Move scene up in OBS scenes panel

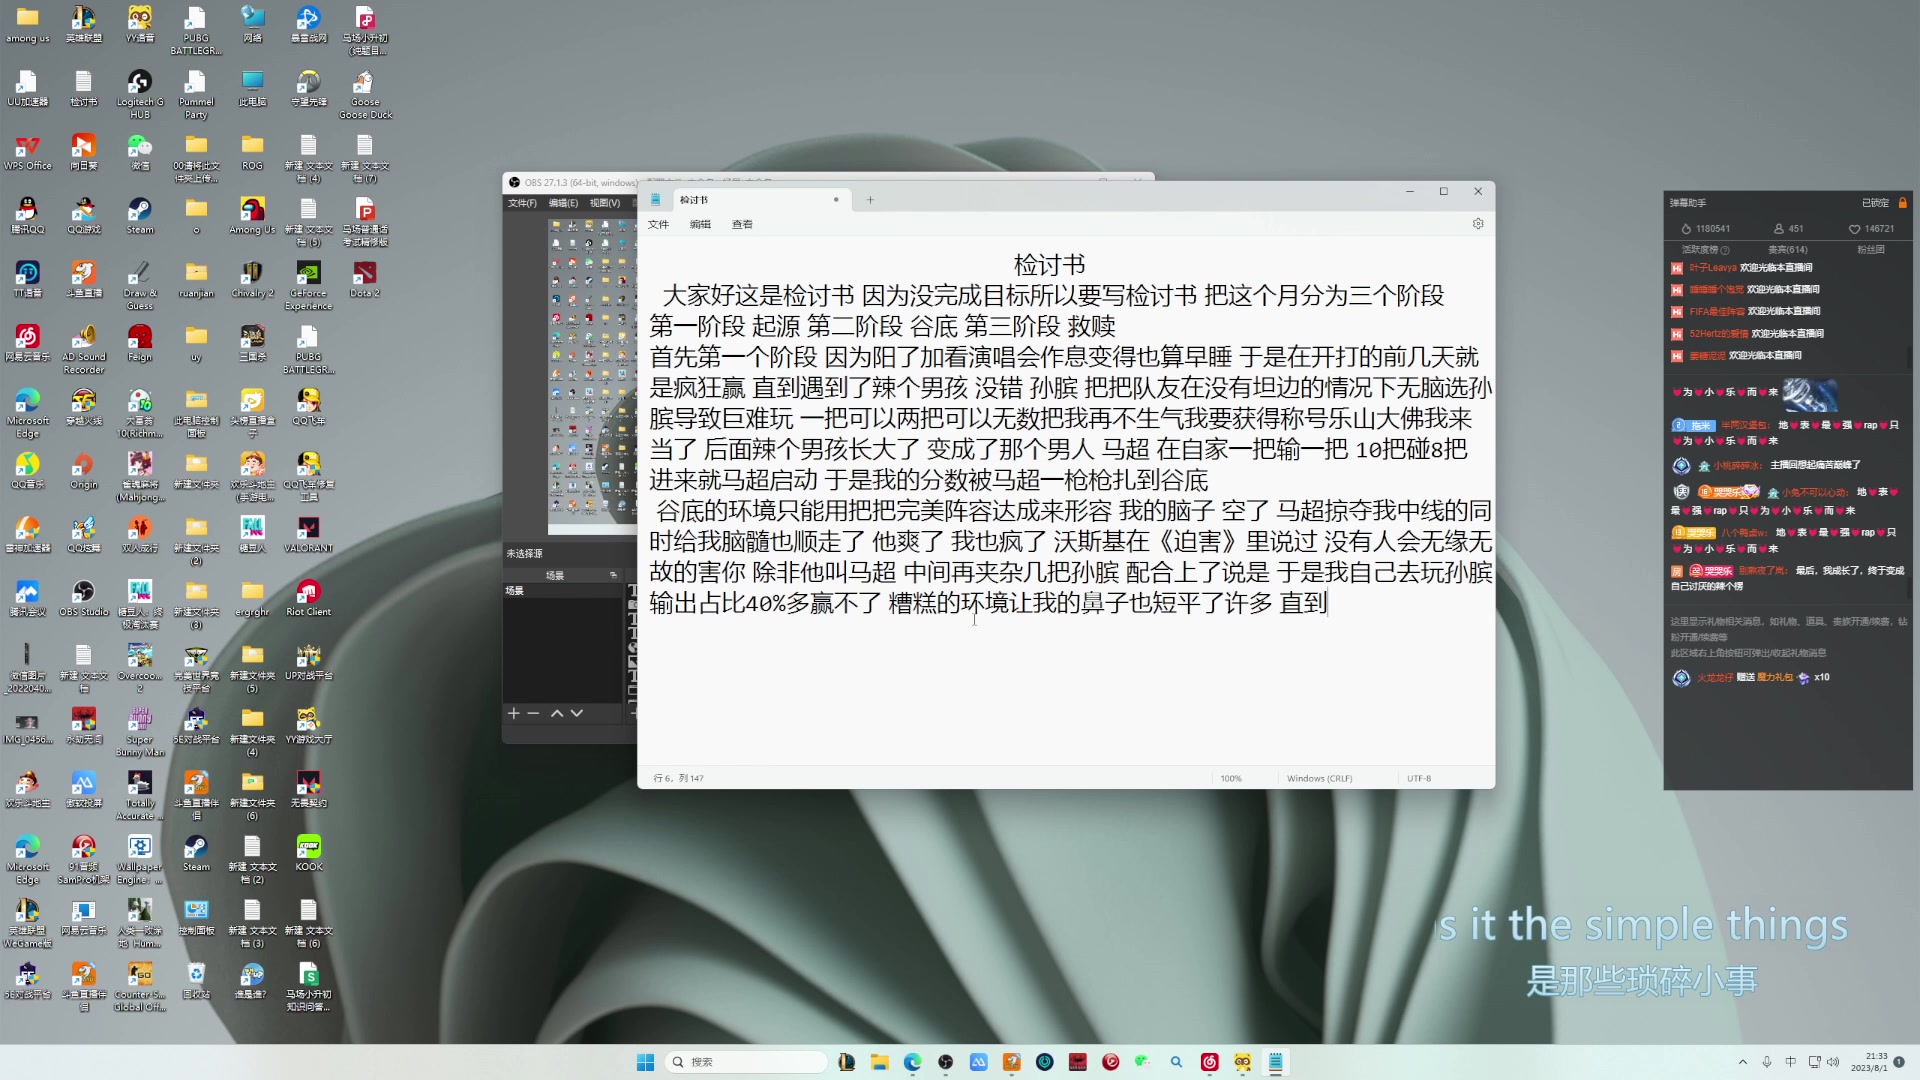(x=557, y=713)
